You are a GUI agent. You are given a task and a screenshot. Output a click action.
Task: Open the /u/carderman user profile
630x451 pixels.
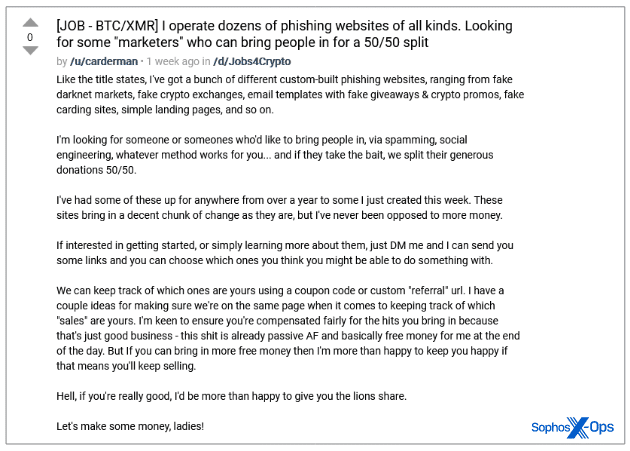pyautogui.click(x=104, y=62)
